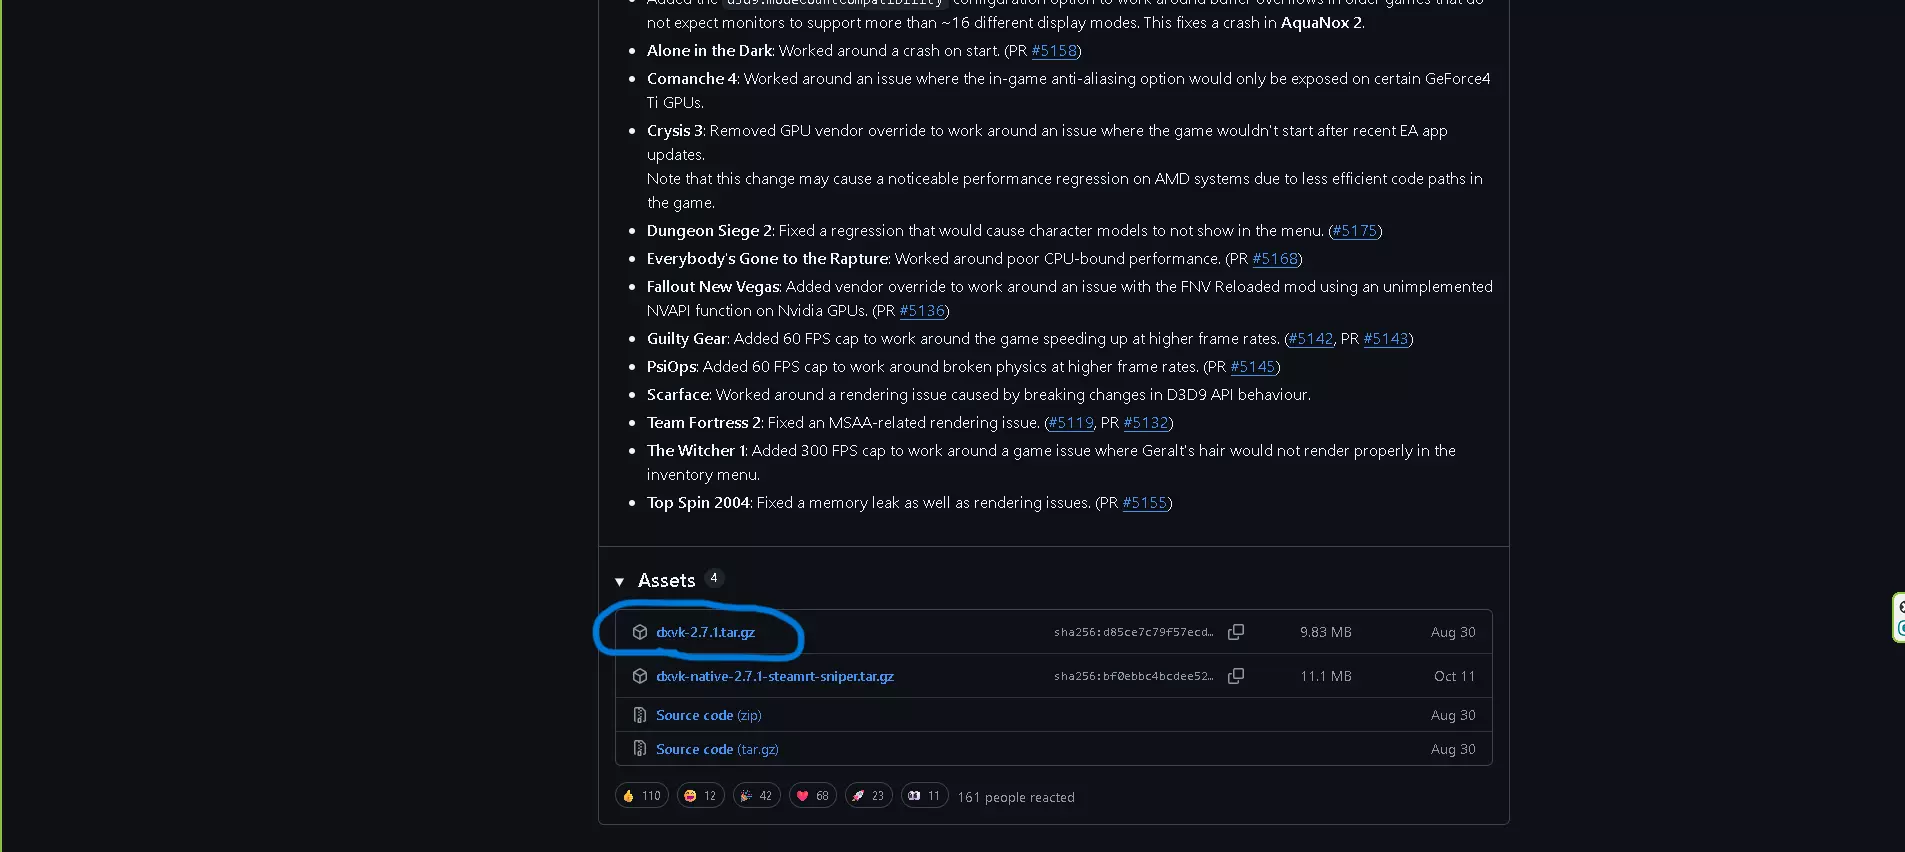Copy the sha256 hash for dxvk-2.7.1.tar.gz
The width and height of the screenshot is (1905, 852).
(x=1236, y=632)
